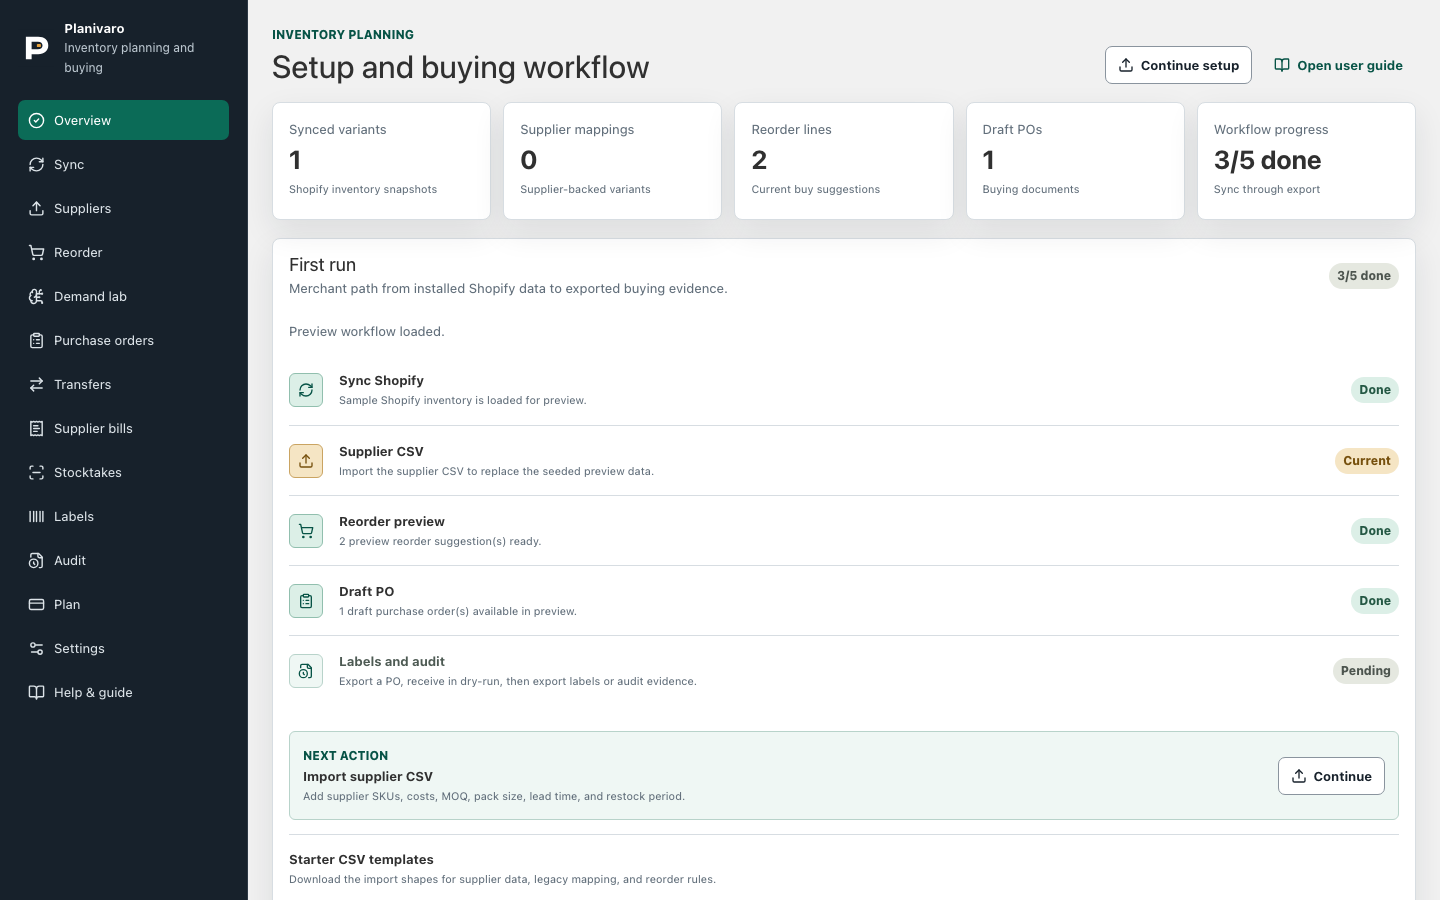Click the Draft PO step clipboard icon
This screenshot has height=900, width=1440.
point(306,601)
